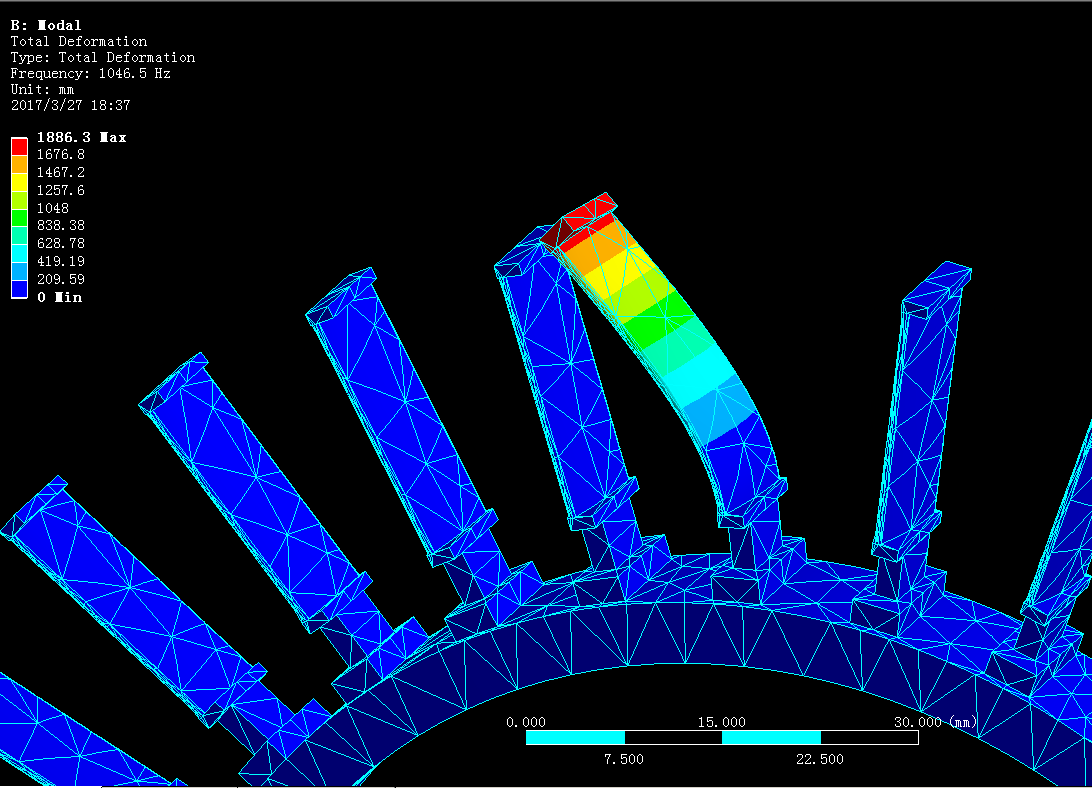Click the 1257.6 legend value

click(61, 190)
